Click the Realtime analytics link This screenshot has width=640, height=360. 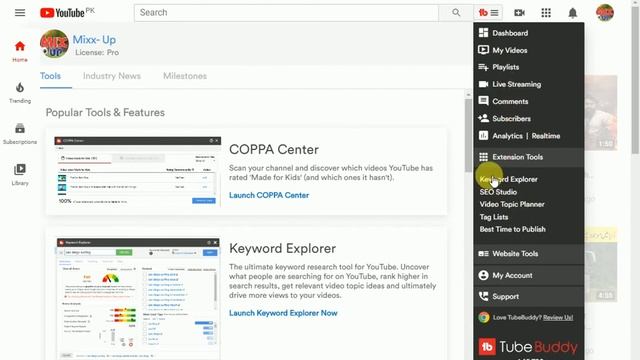click(546, 136)
